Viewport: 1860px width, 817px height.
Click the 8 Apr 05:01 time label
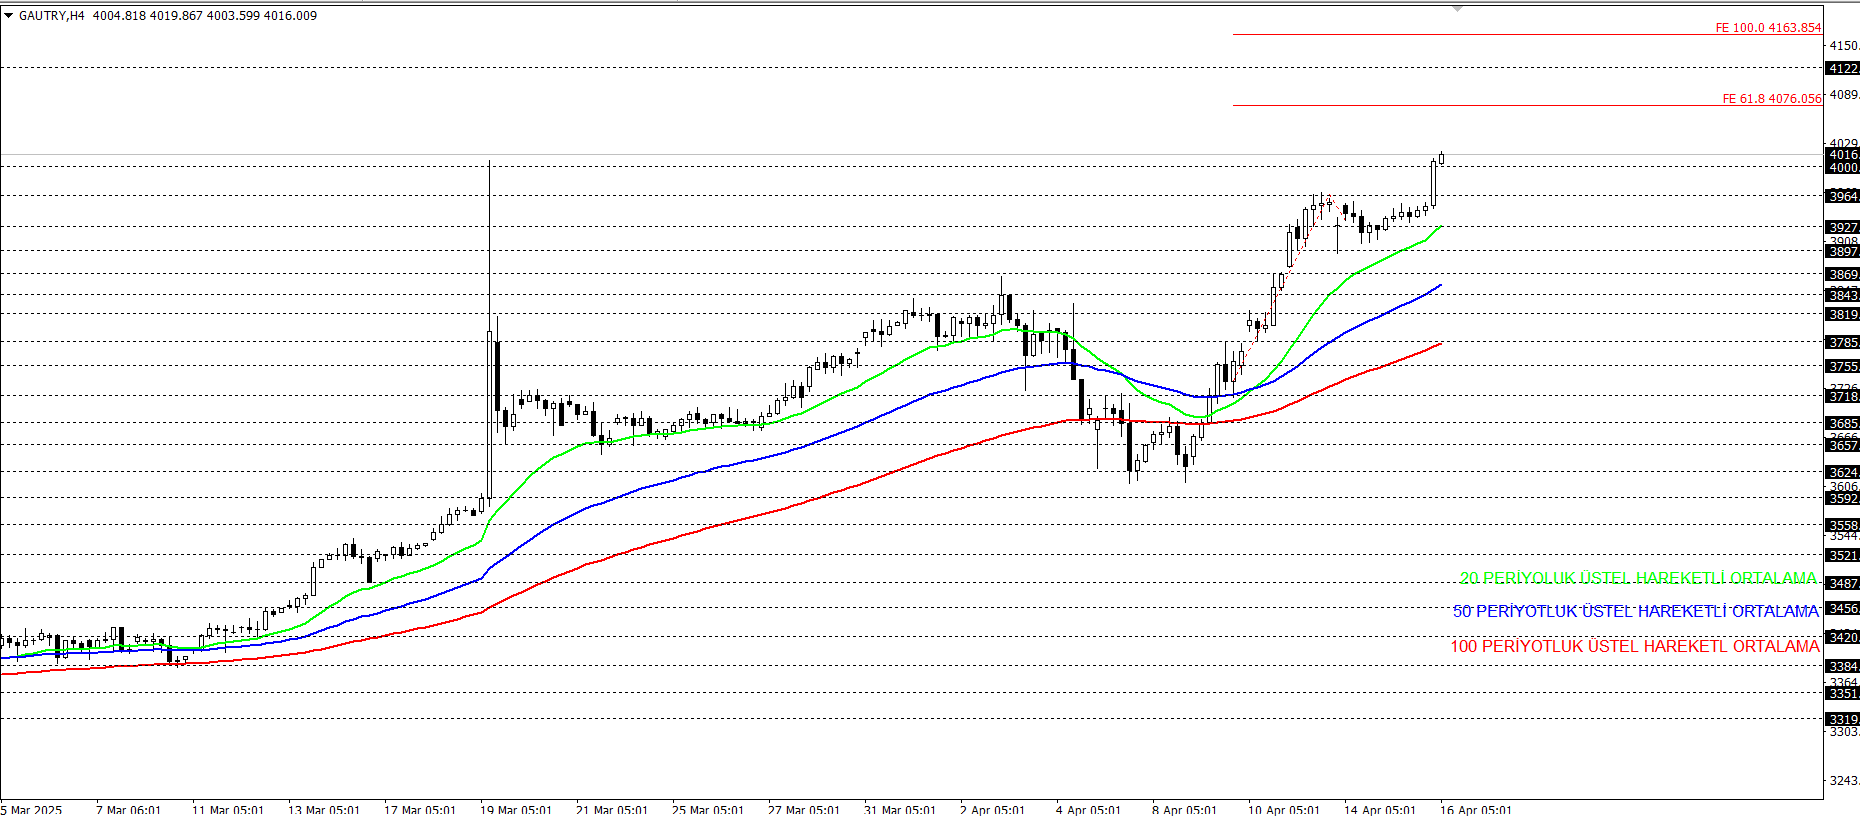tap(1184, 810)
